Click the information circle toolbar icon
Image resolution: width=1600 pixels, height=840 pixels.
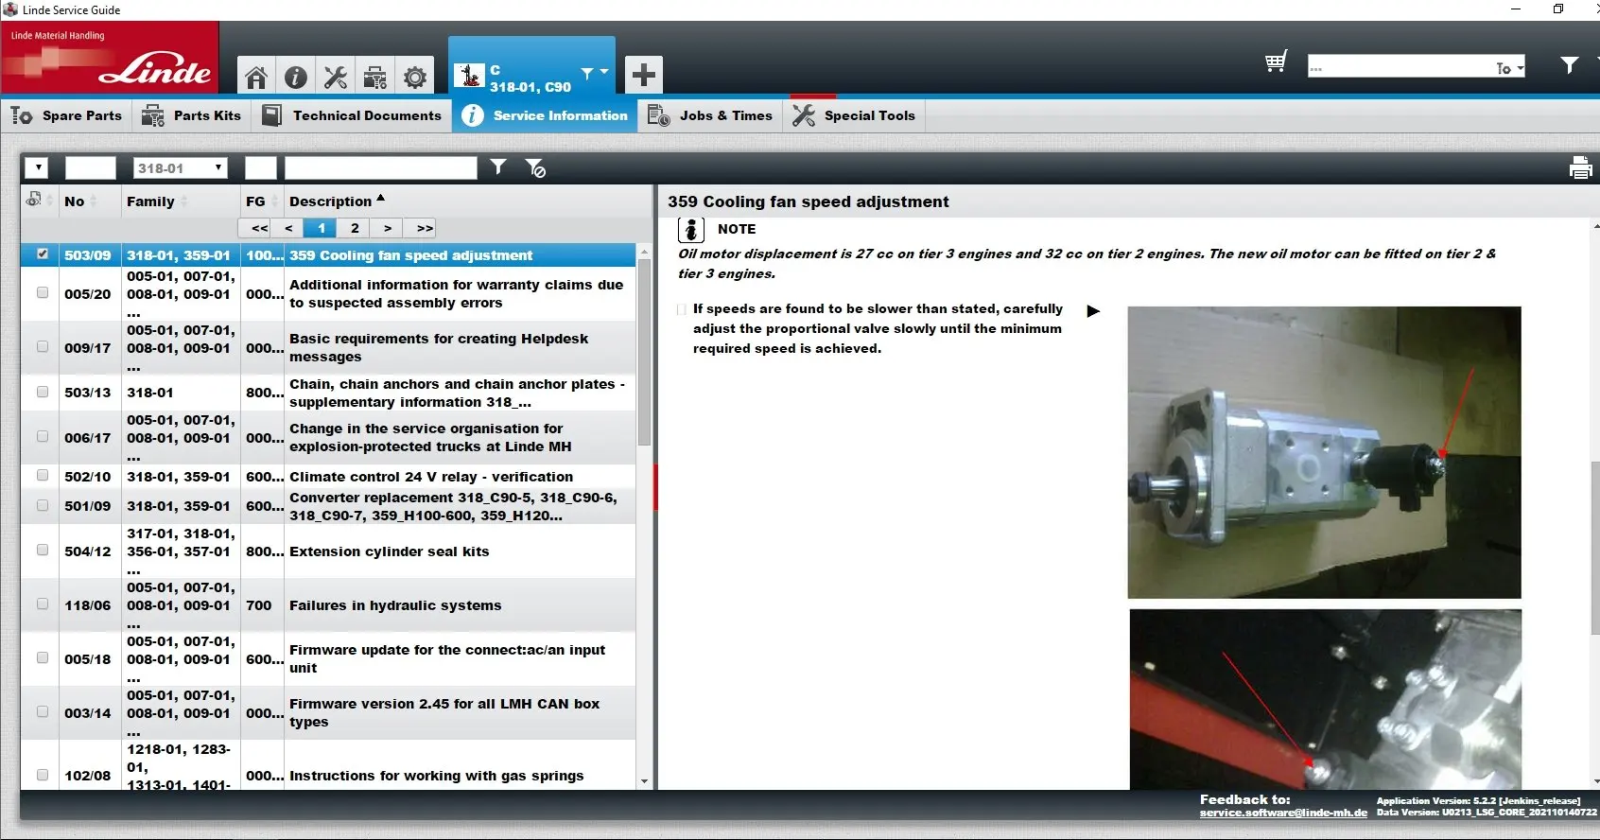(x=296, y=76)
